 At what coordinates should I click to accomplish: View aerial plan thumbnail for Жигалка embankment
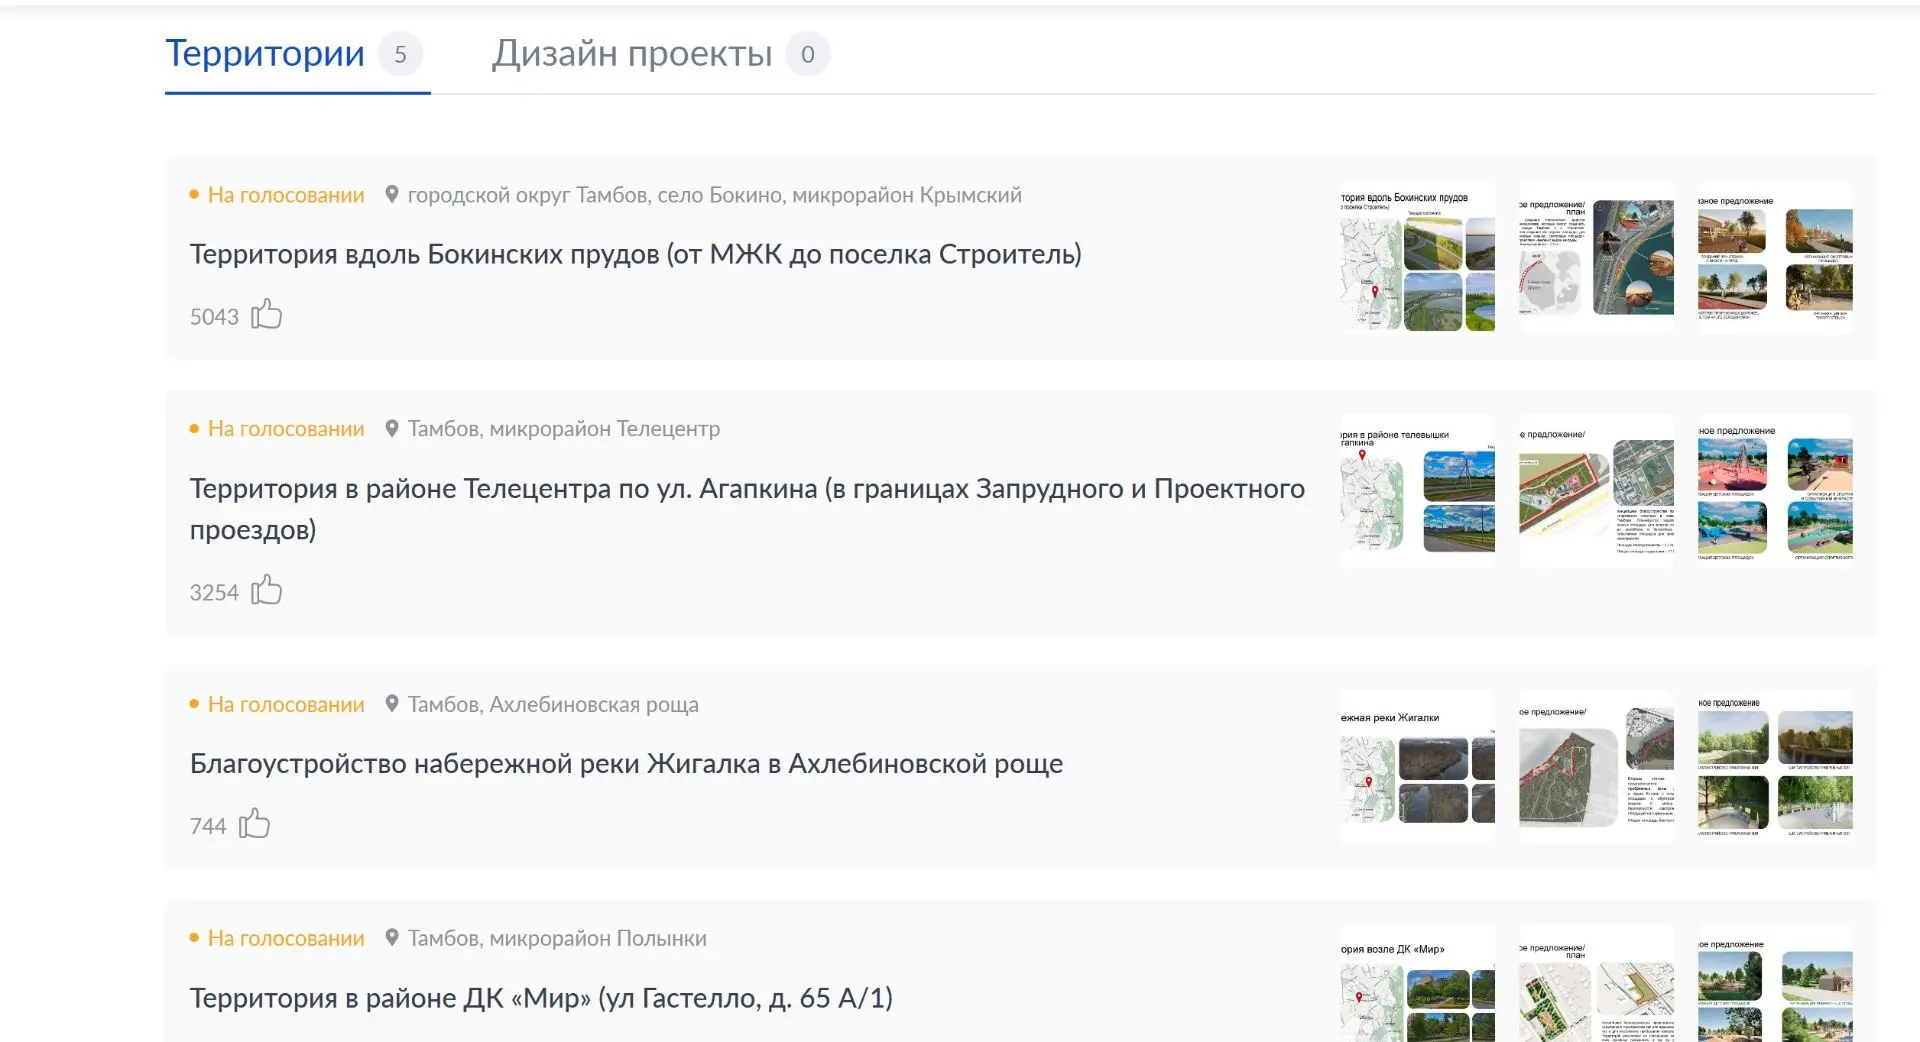1596,767
